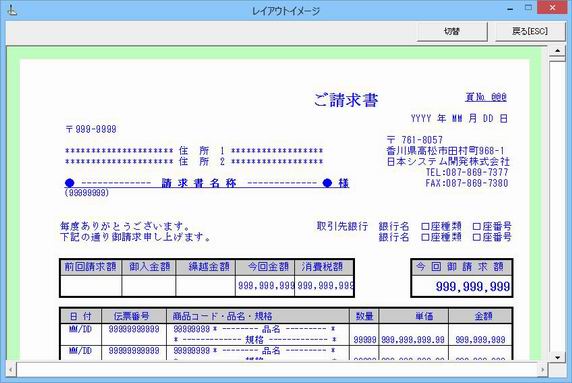The height and width of the screenshot is (383, 572).
Task: Click the 下記の通り御請求申し上げます。 line
Action: point(135,237)
